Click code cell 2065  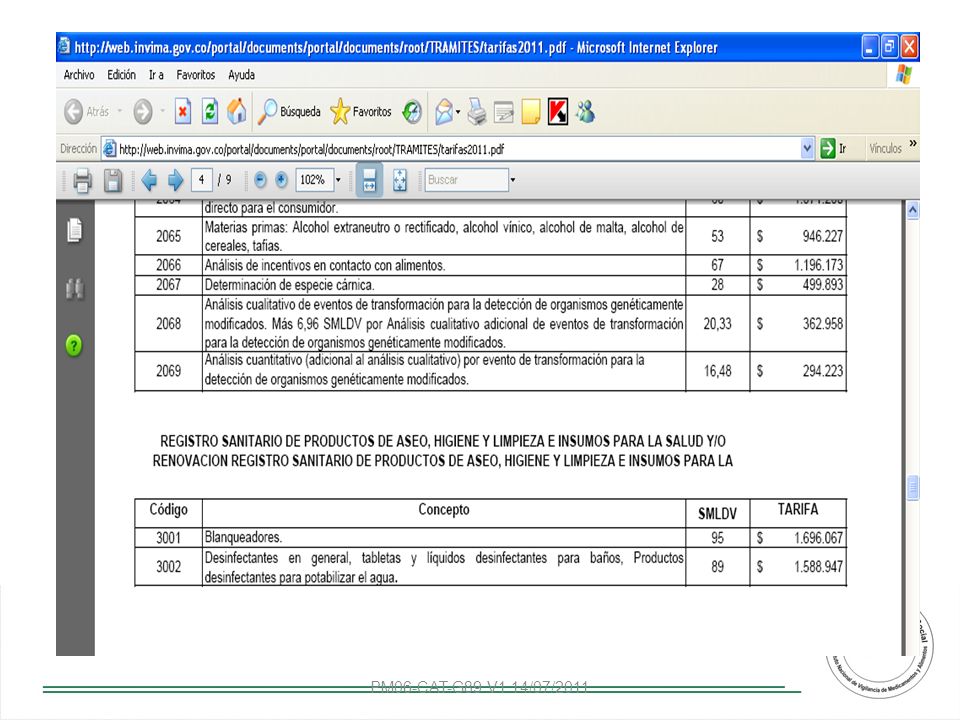[168, 236]
